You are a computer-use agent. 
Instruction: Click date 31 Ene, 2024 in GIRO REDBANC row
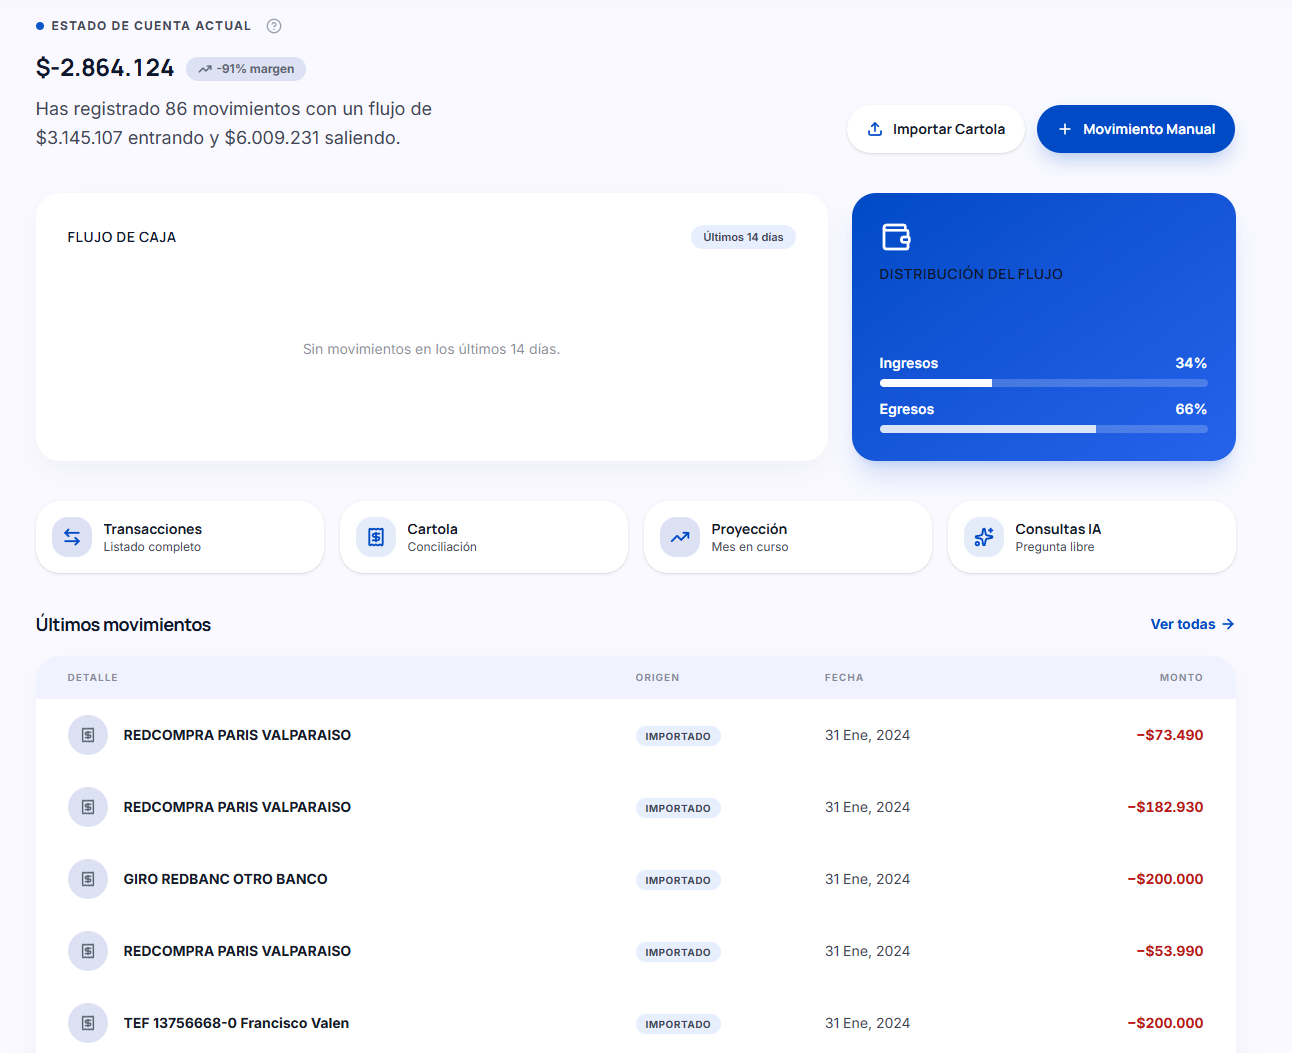868,879
